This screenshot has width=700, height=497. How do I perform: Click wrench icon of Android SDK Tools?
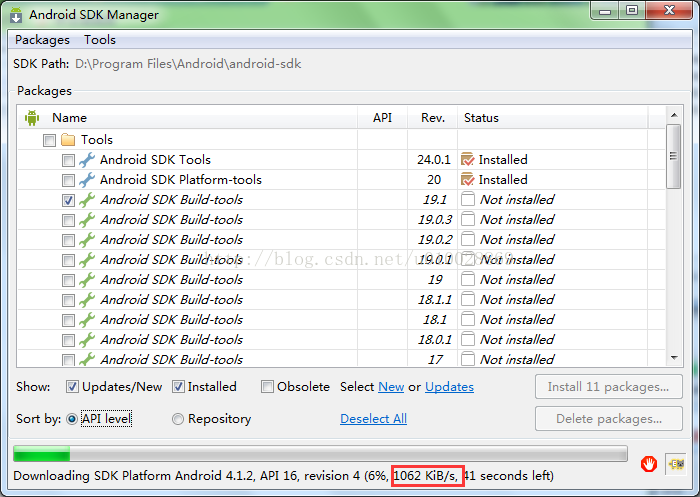(87, 160)
